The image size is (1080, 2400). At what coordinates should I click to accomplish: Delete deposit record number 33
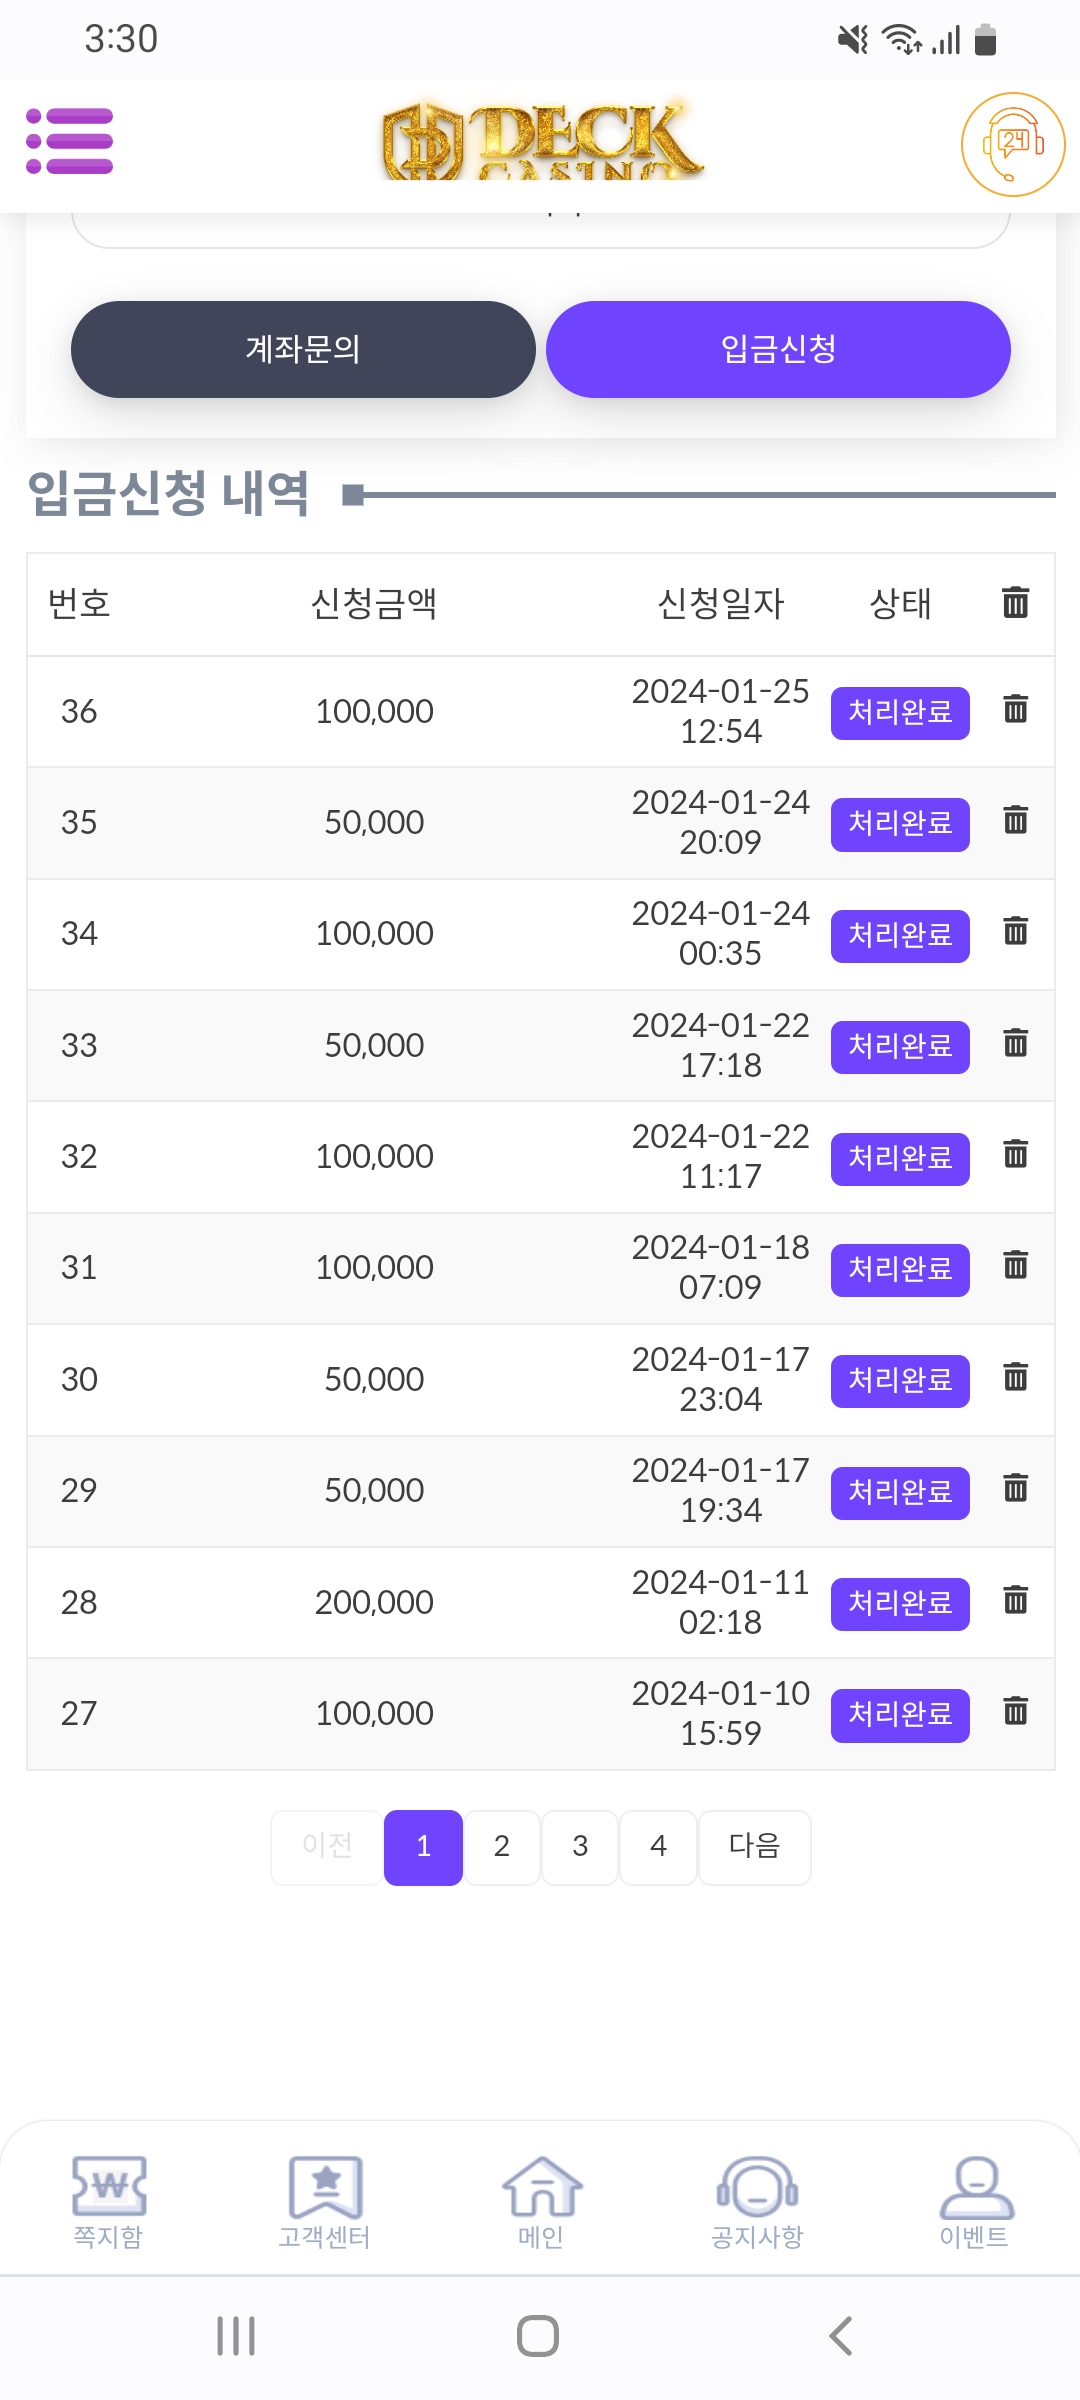pos(1015,1044)
